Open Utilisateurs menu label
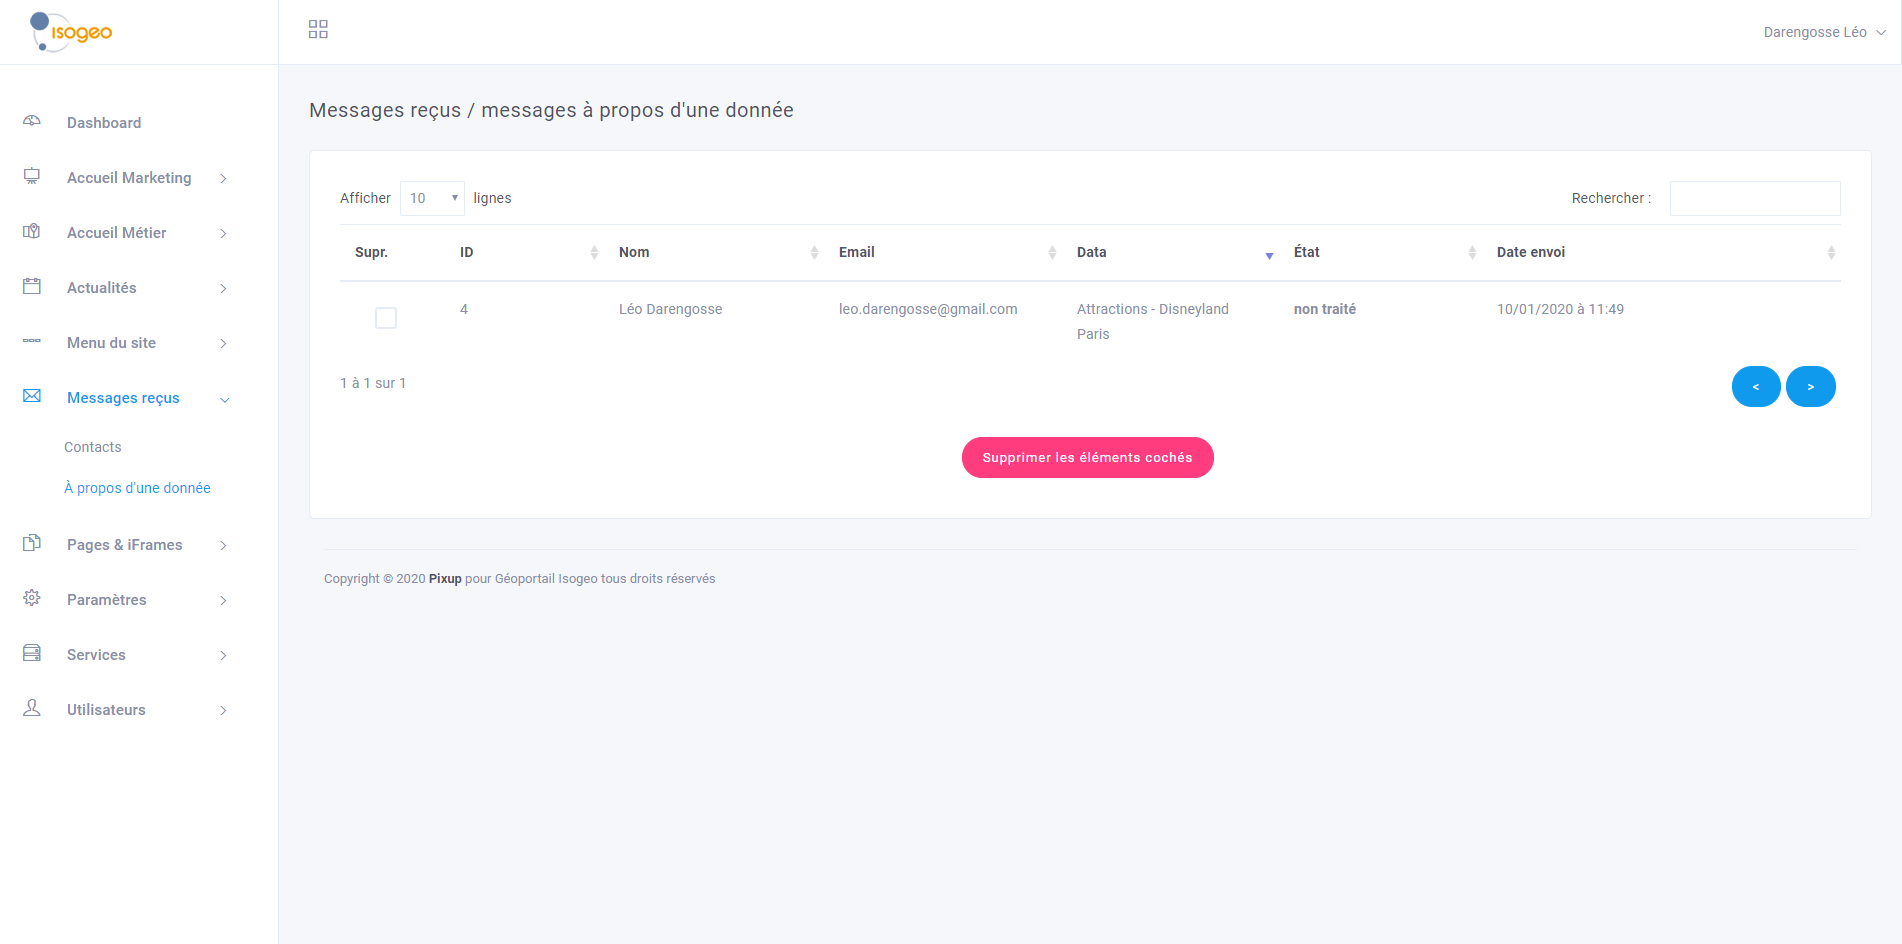1902x944 pixels. tap(106, 710)
